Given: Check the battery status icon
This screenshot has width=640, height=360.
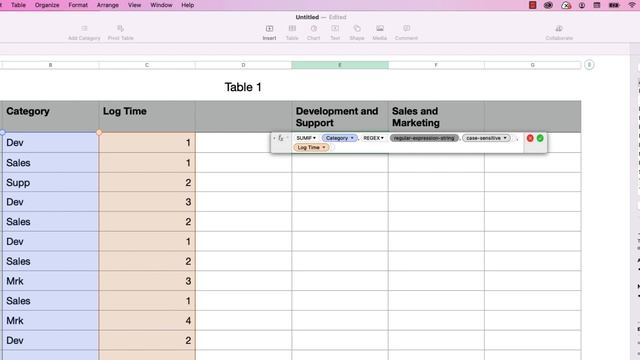Looking at the screenshot, I should tap(614, 5).
